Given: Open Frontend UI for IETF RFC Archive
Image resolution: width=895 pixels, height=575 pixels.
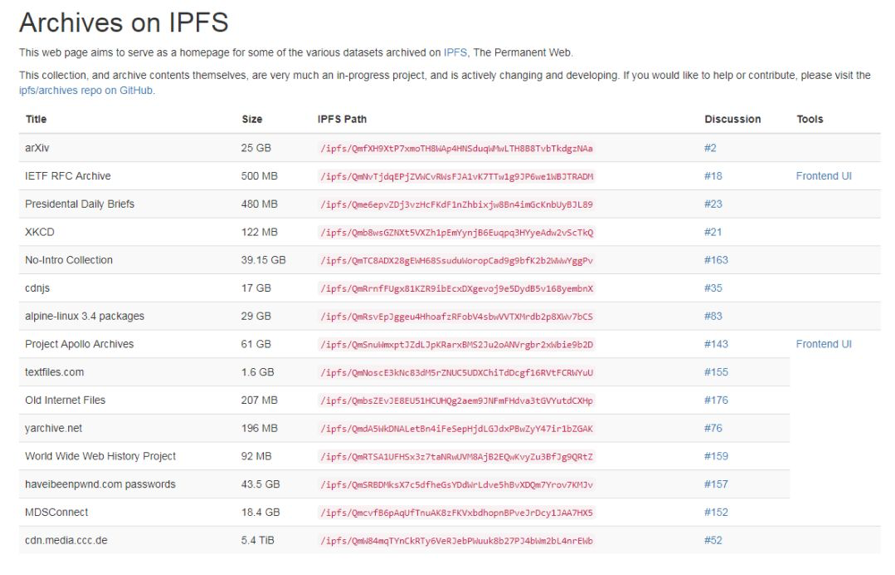Looking at the screenshot, I should [x=824, y=176].
